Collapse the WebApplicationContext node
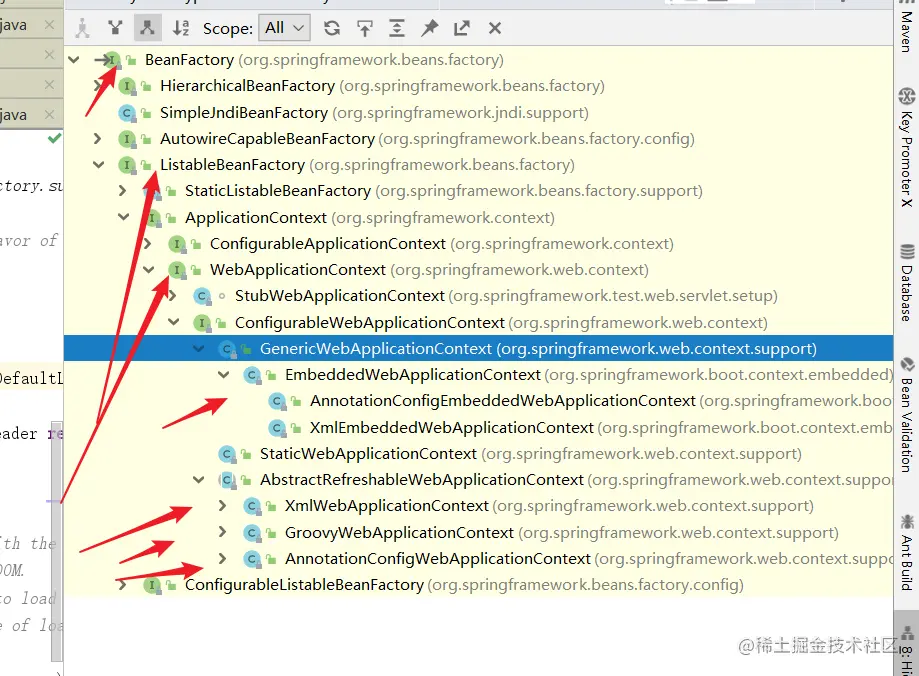 click(148, 270)
